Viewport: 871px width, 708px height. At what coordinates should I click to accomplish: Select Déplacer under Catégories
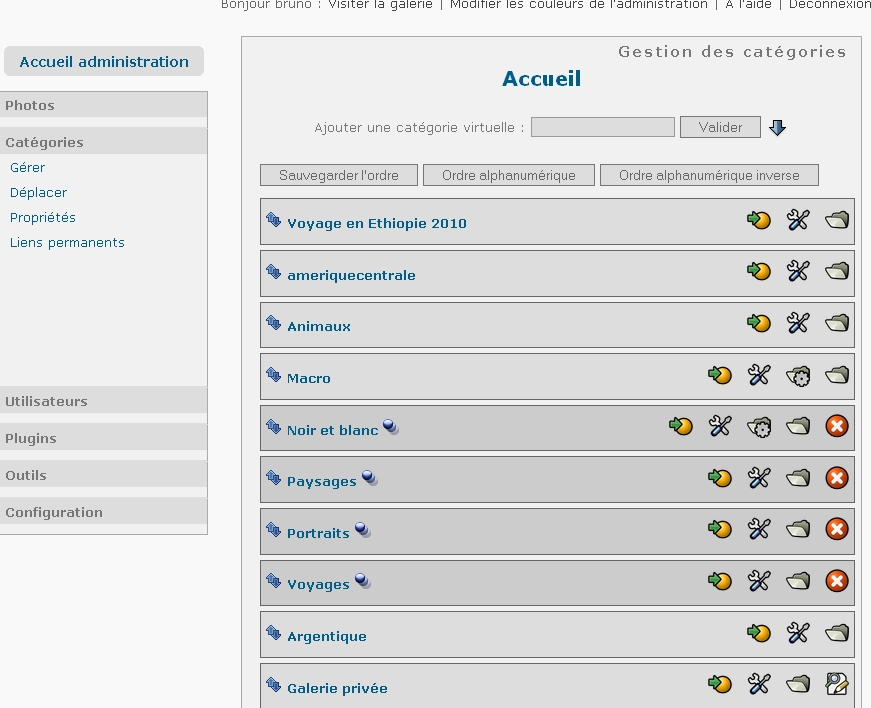tap(38, 192)
